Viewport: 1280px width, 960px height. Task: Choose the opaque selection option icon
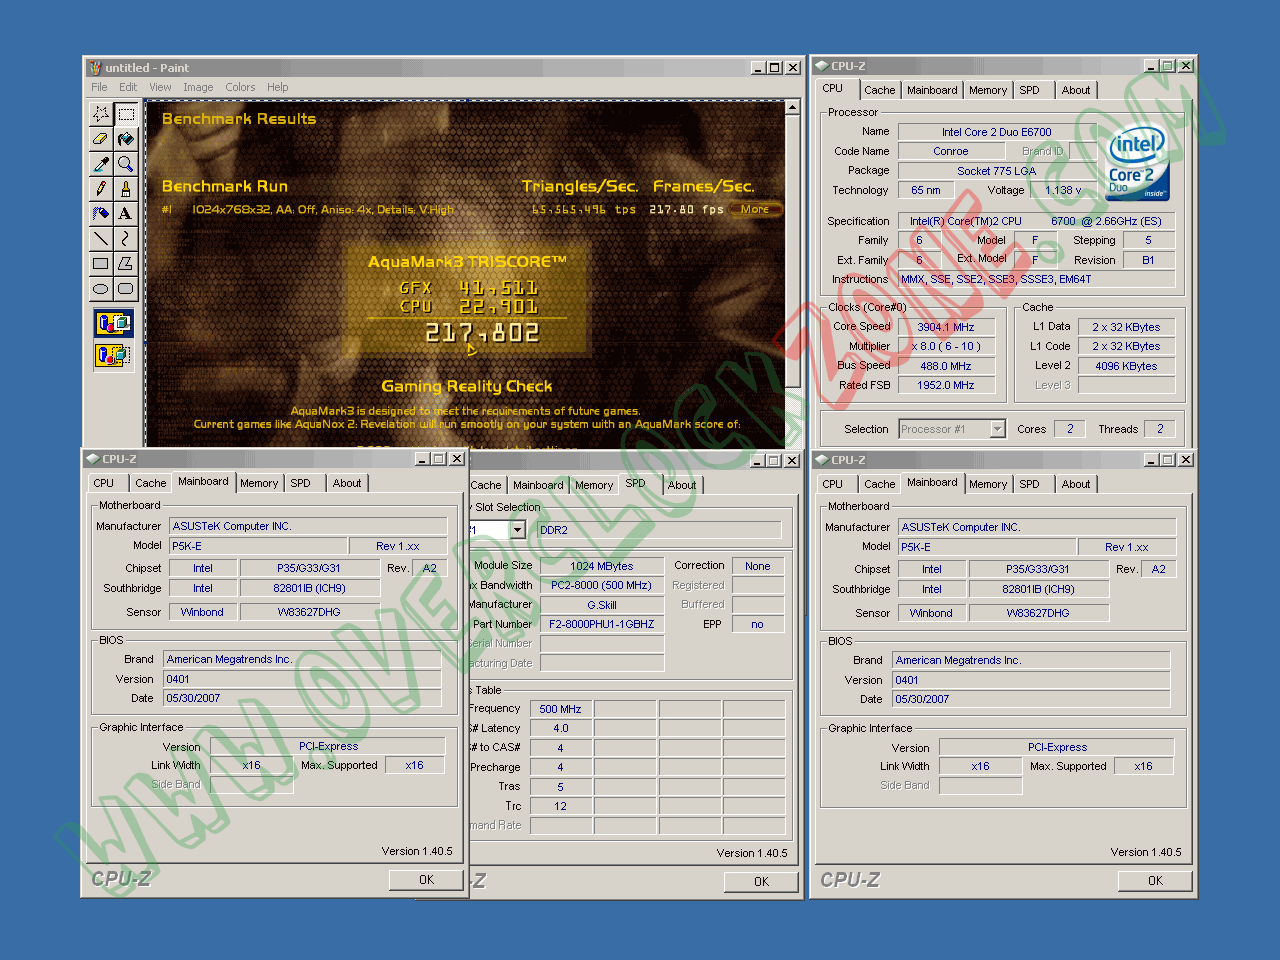click(x=113, y=323)
